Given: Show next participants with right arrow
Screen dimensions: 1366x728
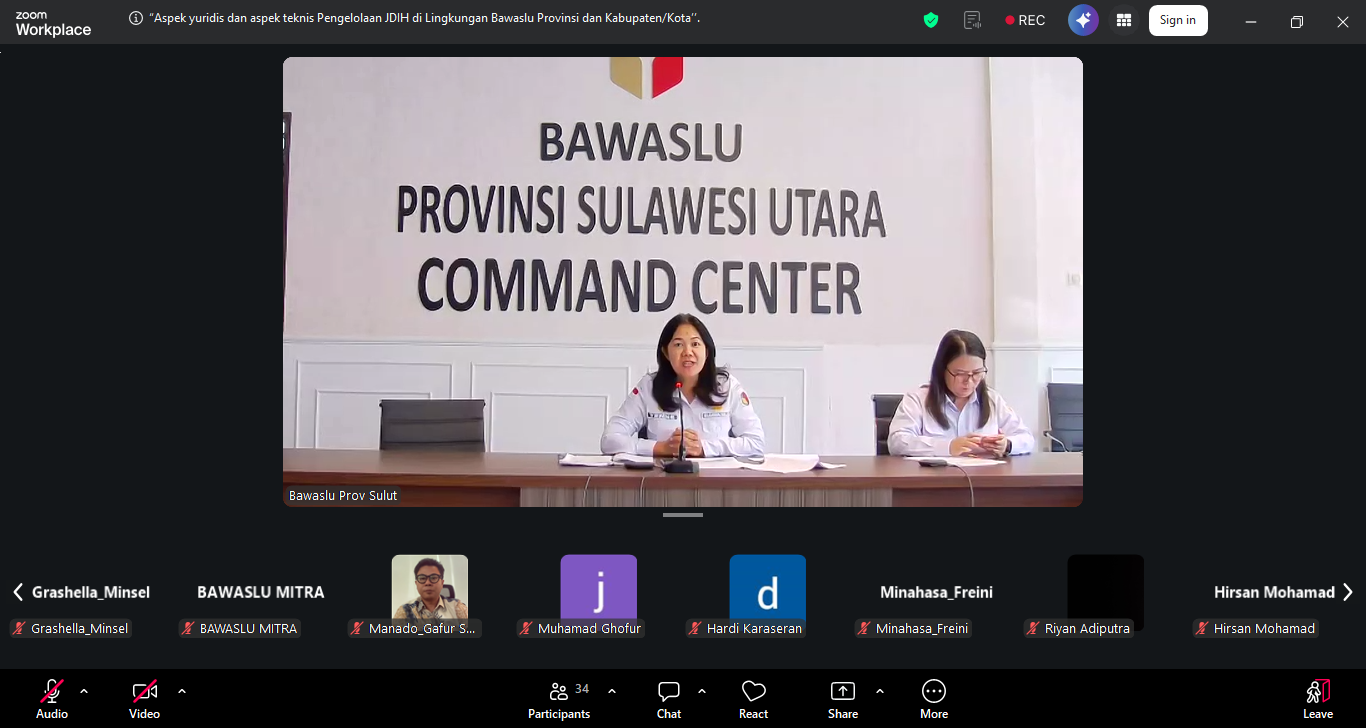Looking at the screenshot, I should tap(1348, 592).
